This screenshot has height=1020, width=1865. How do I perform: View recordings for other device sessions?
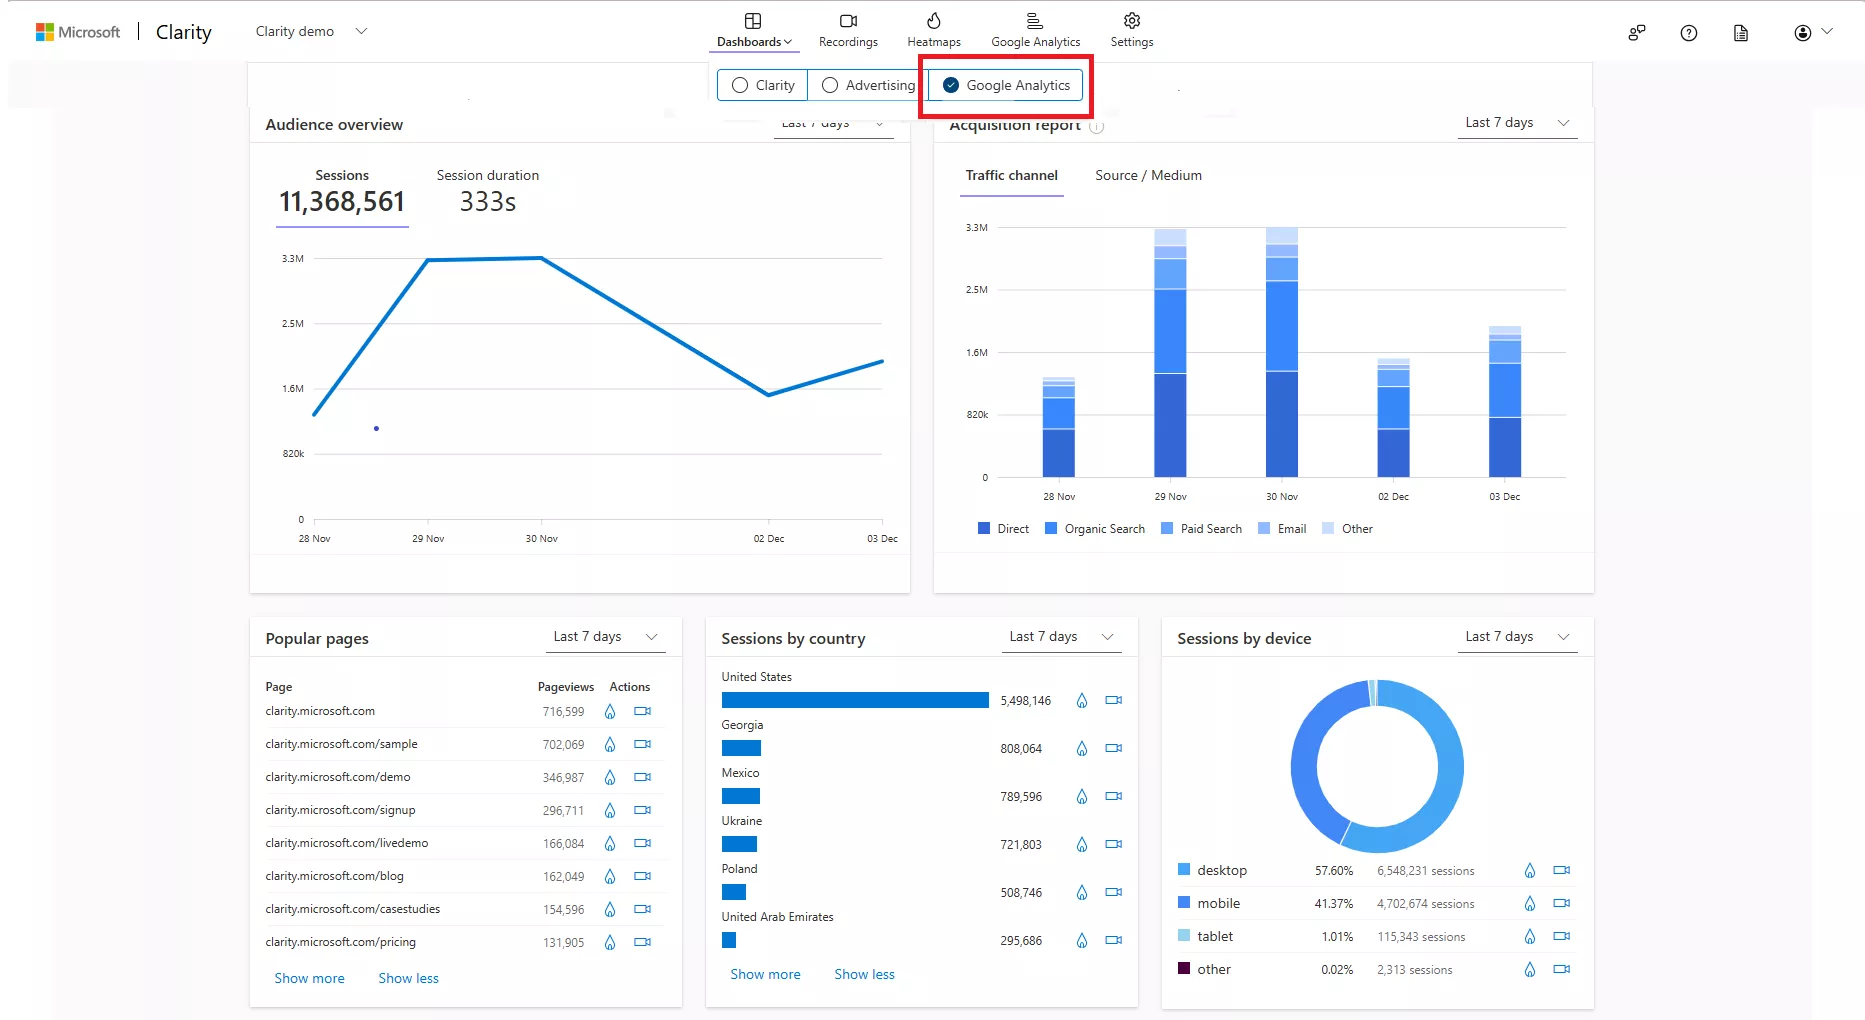point(1562,969)
